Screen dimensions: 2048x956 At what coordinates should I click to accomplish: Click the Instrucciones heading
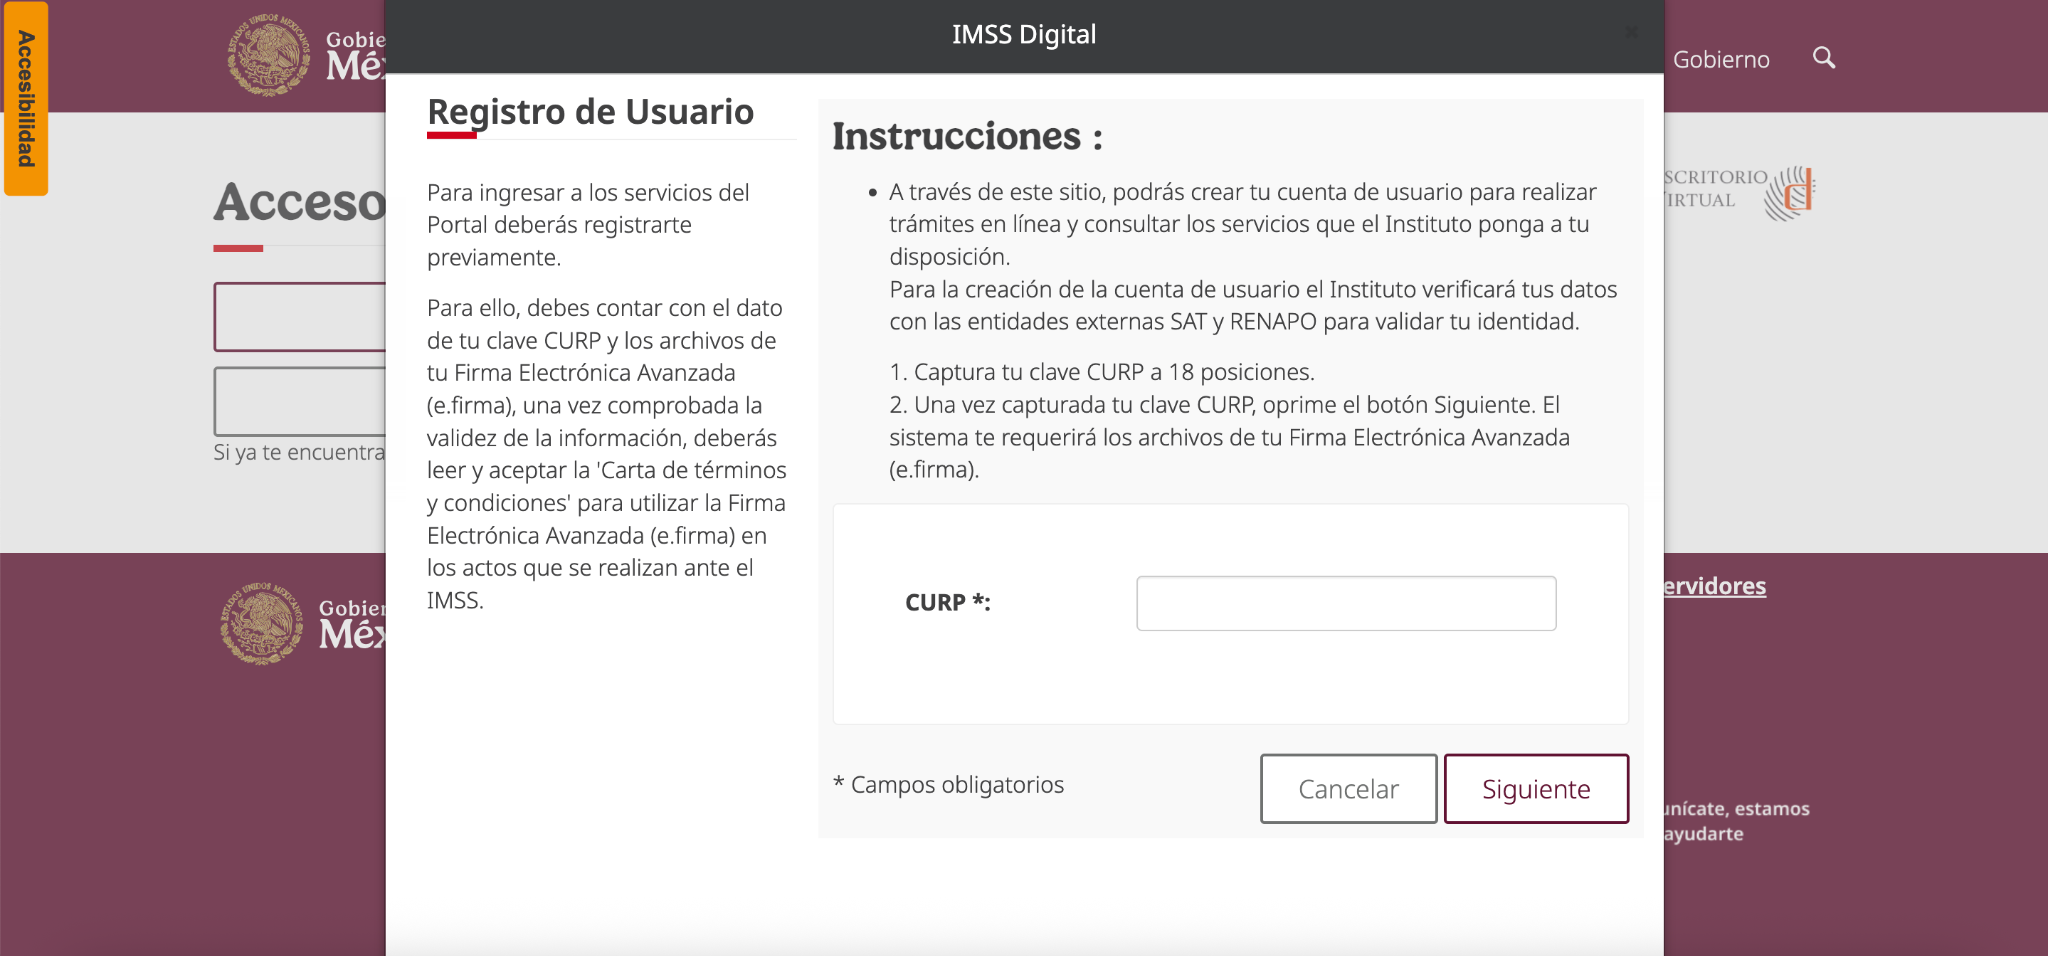[x=967, y=136]
